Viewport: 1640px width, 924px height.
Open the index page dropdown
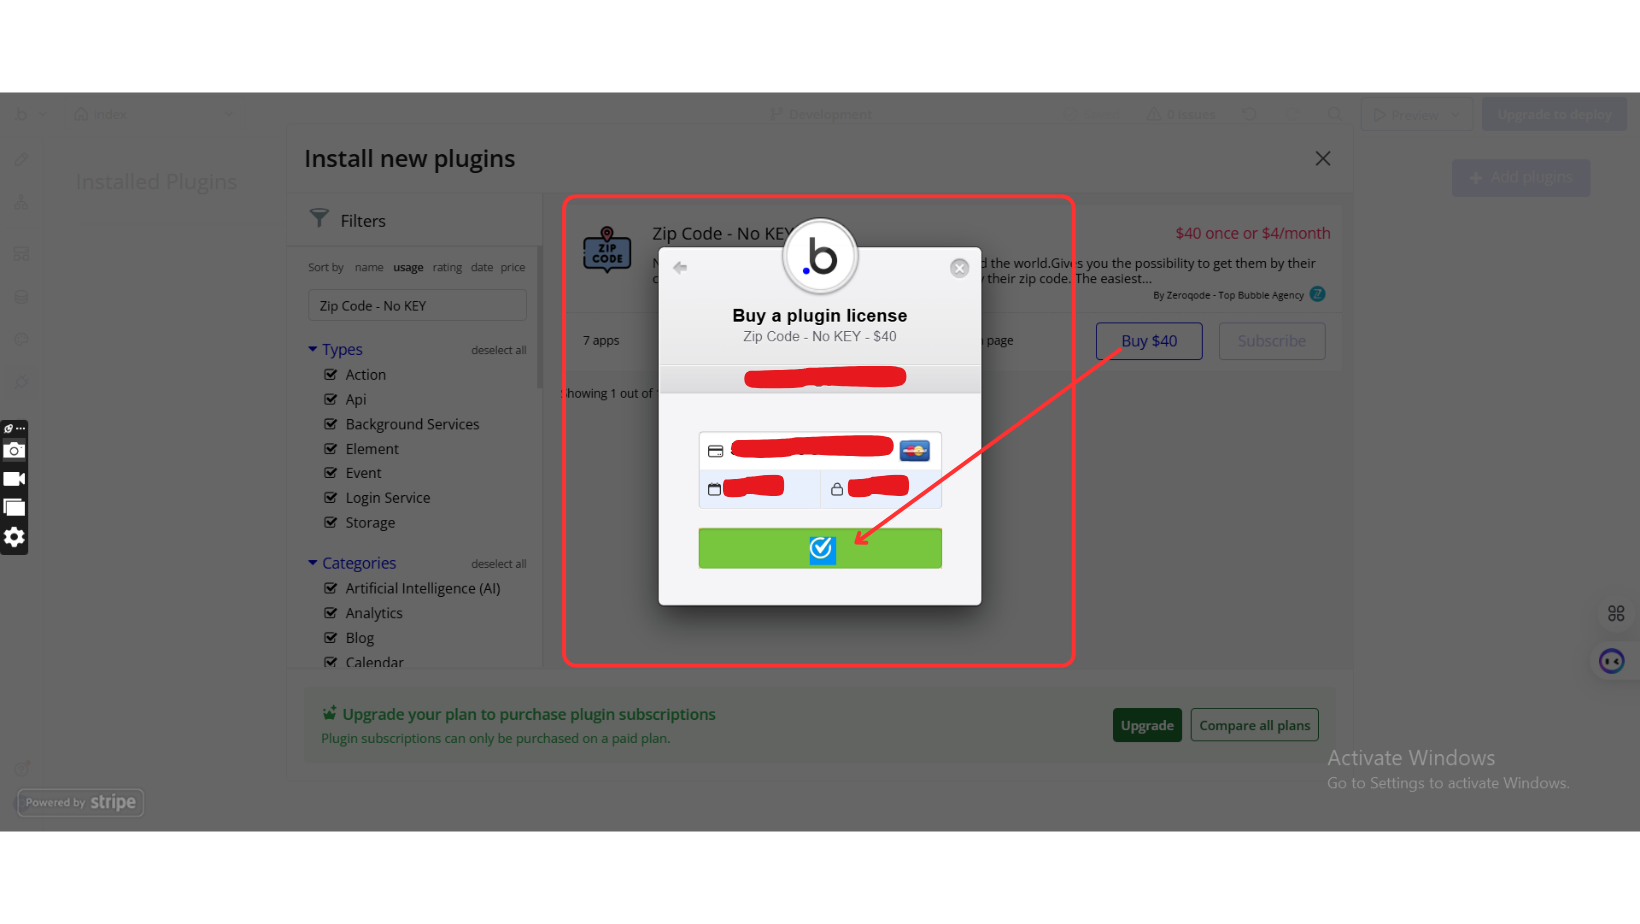tap(153, 115)
